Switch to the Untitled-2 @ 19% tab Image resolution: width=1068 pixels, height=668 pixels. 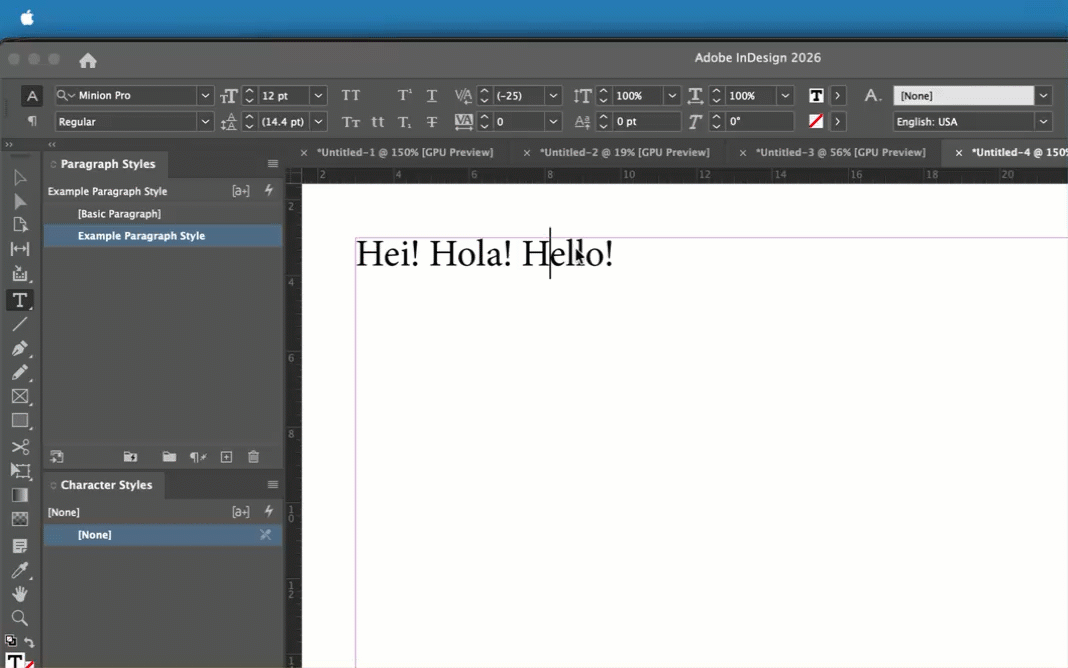(624, 153)
